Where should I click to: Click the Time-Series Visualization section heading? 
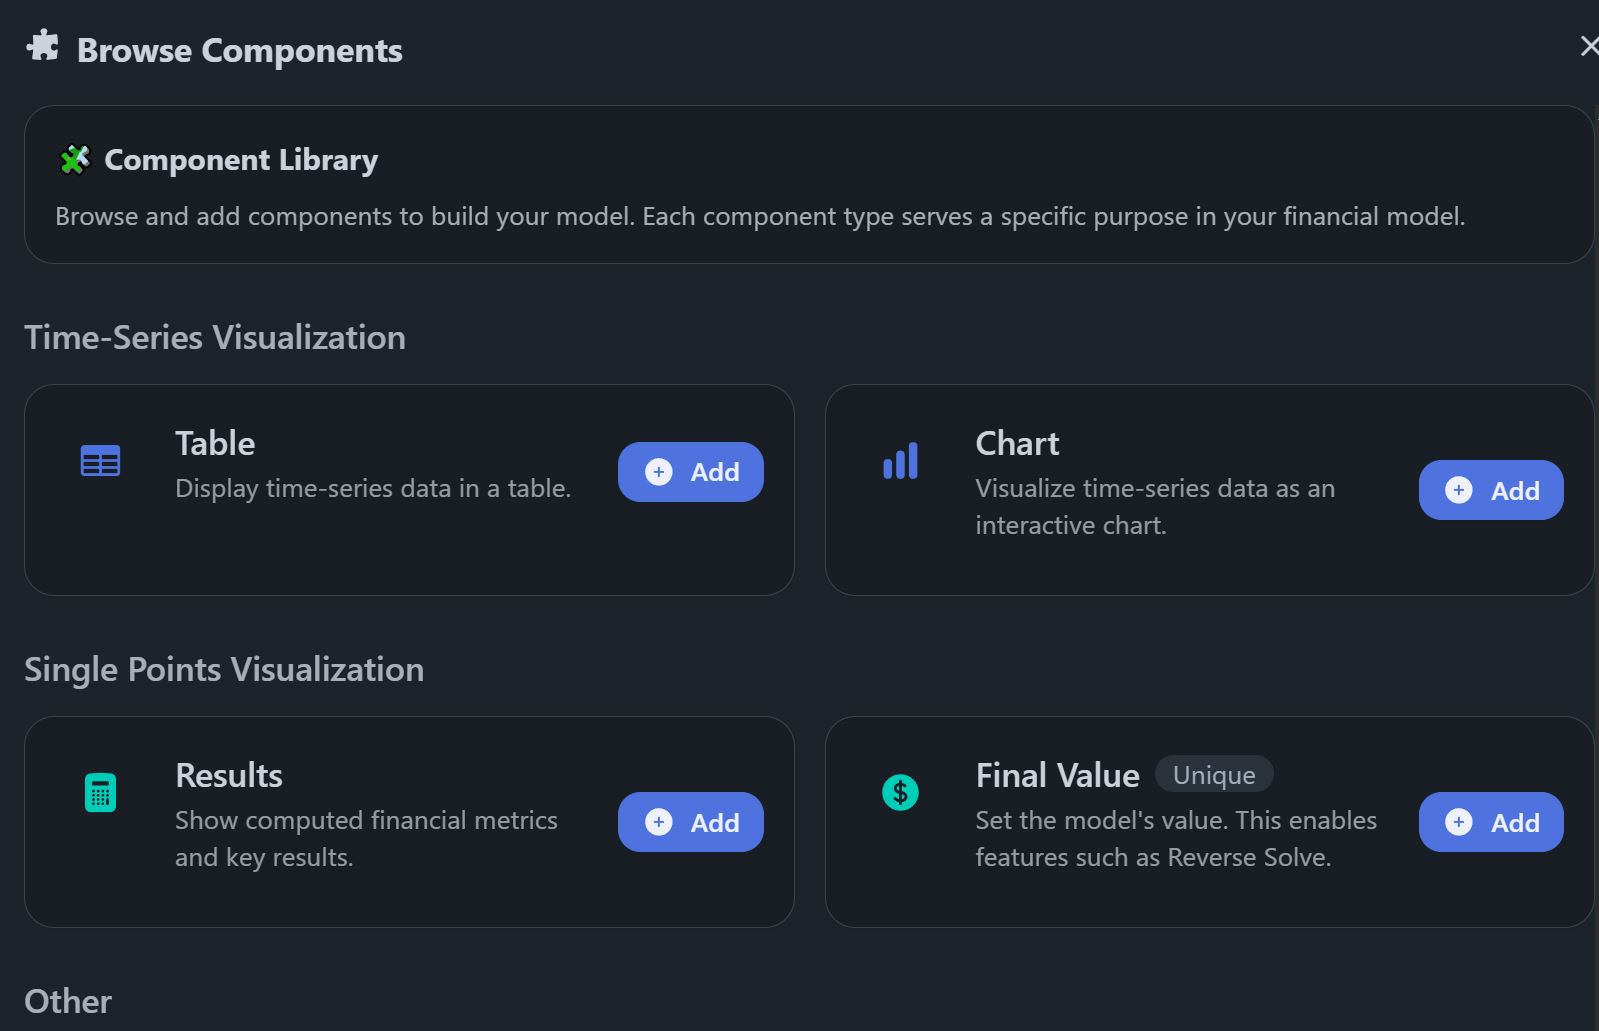click(215, 338)
